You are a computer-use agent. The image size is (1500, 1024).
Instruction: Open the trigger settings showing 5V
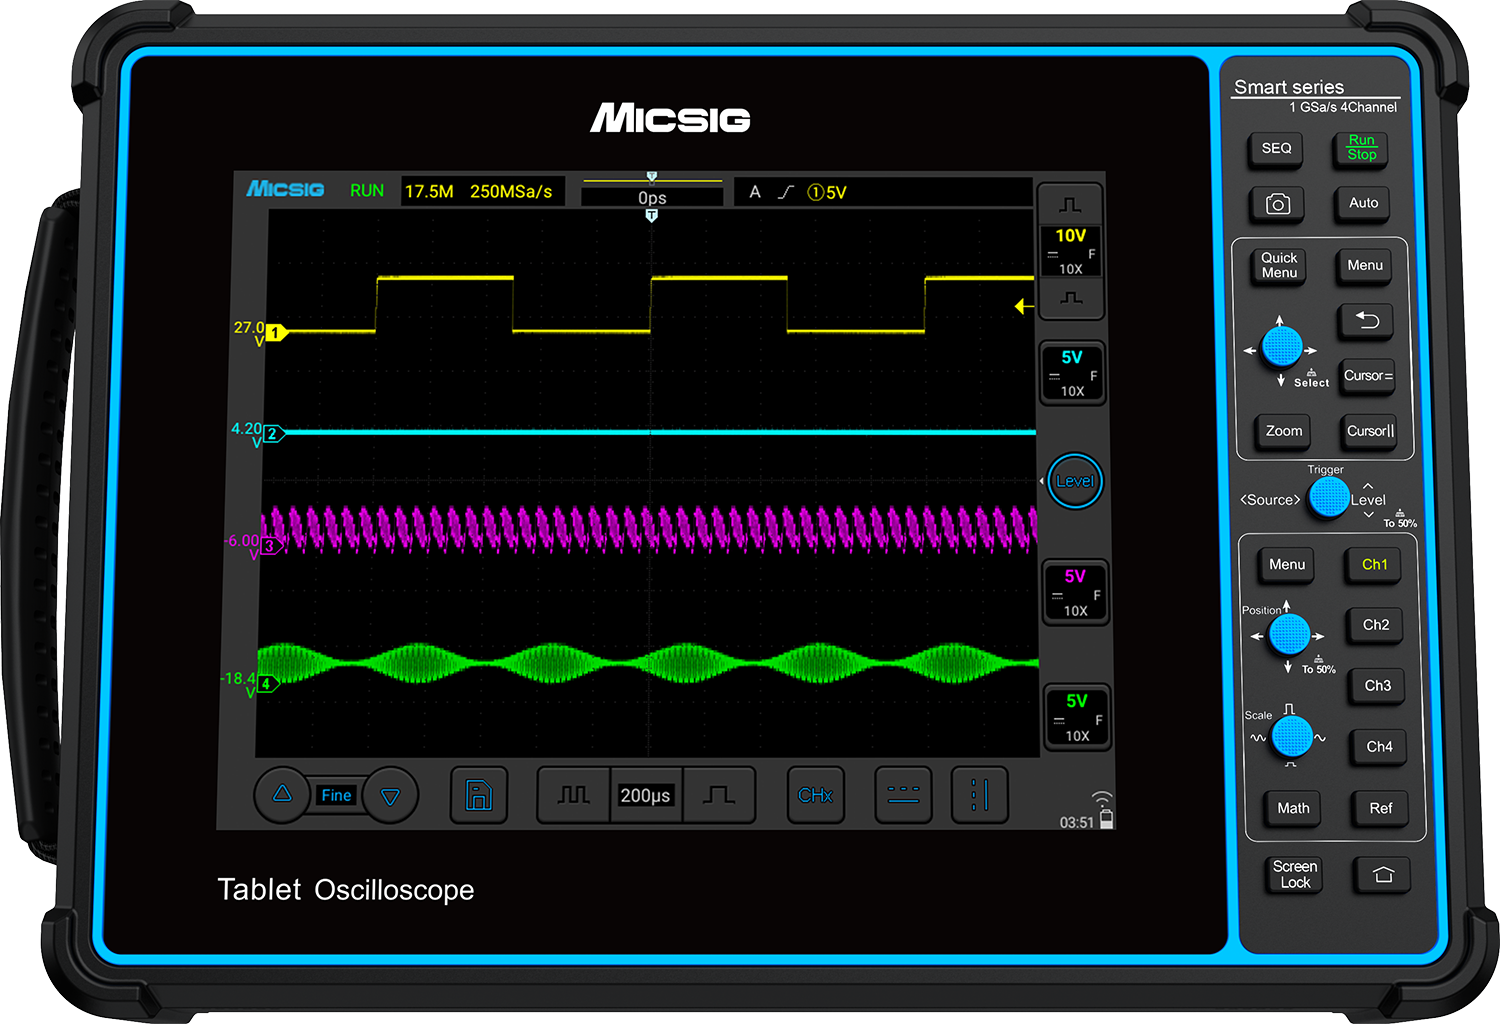pyautogui.click(x=883, y=192)
